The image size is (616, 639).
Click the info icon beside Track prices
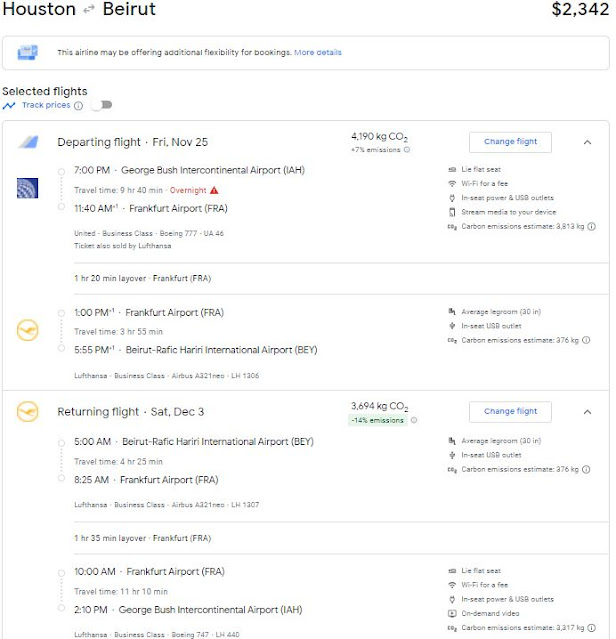point(78,105)
